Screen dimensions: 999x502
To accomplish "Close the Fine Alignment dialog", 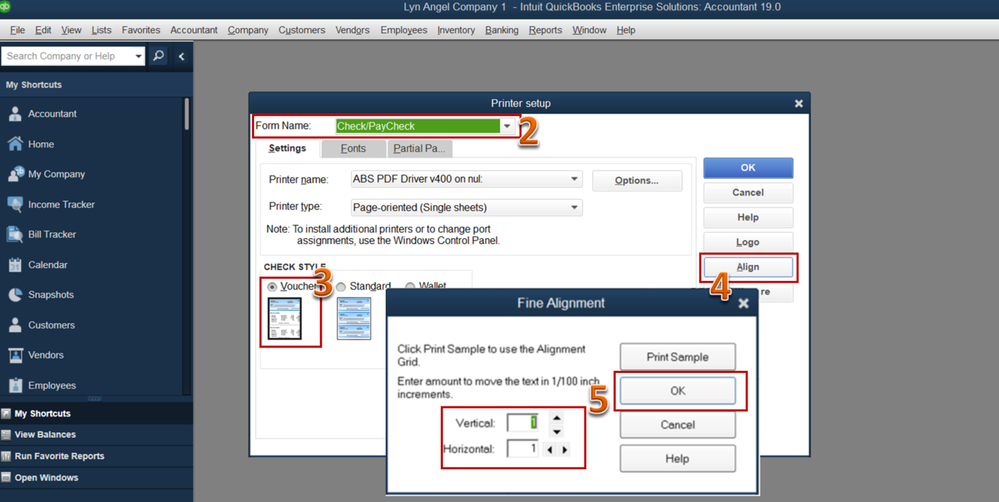I will click(x=743, y=304).
